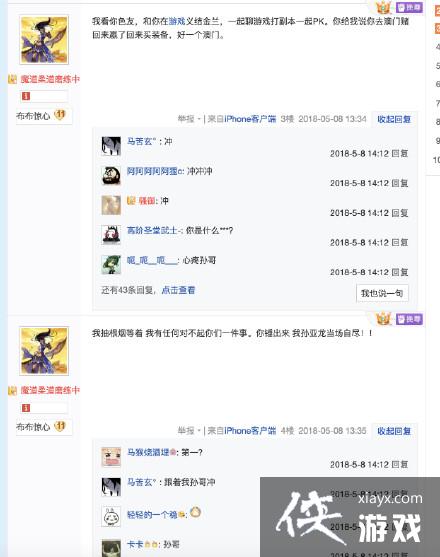Click the level 11 badge beside 布布惊心 under the 3楼 avatar
Screen dimensions: 440x557
pos(60,115)
